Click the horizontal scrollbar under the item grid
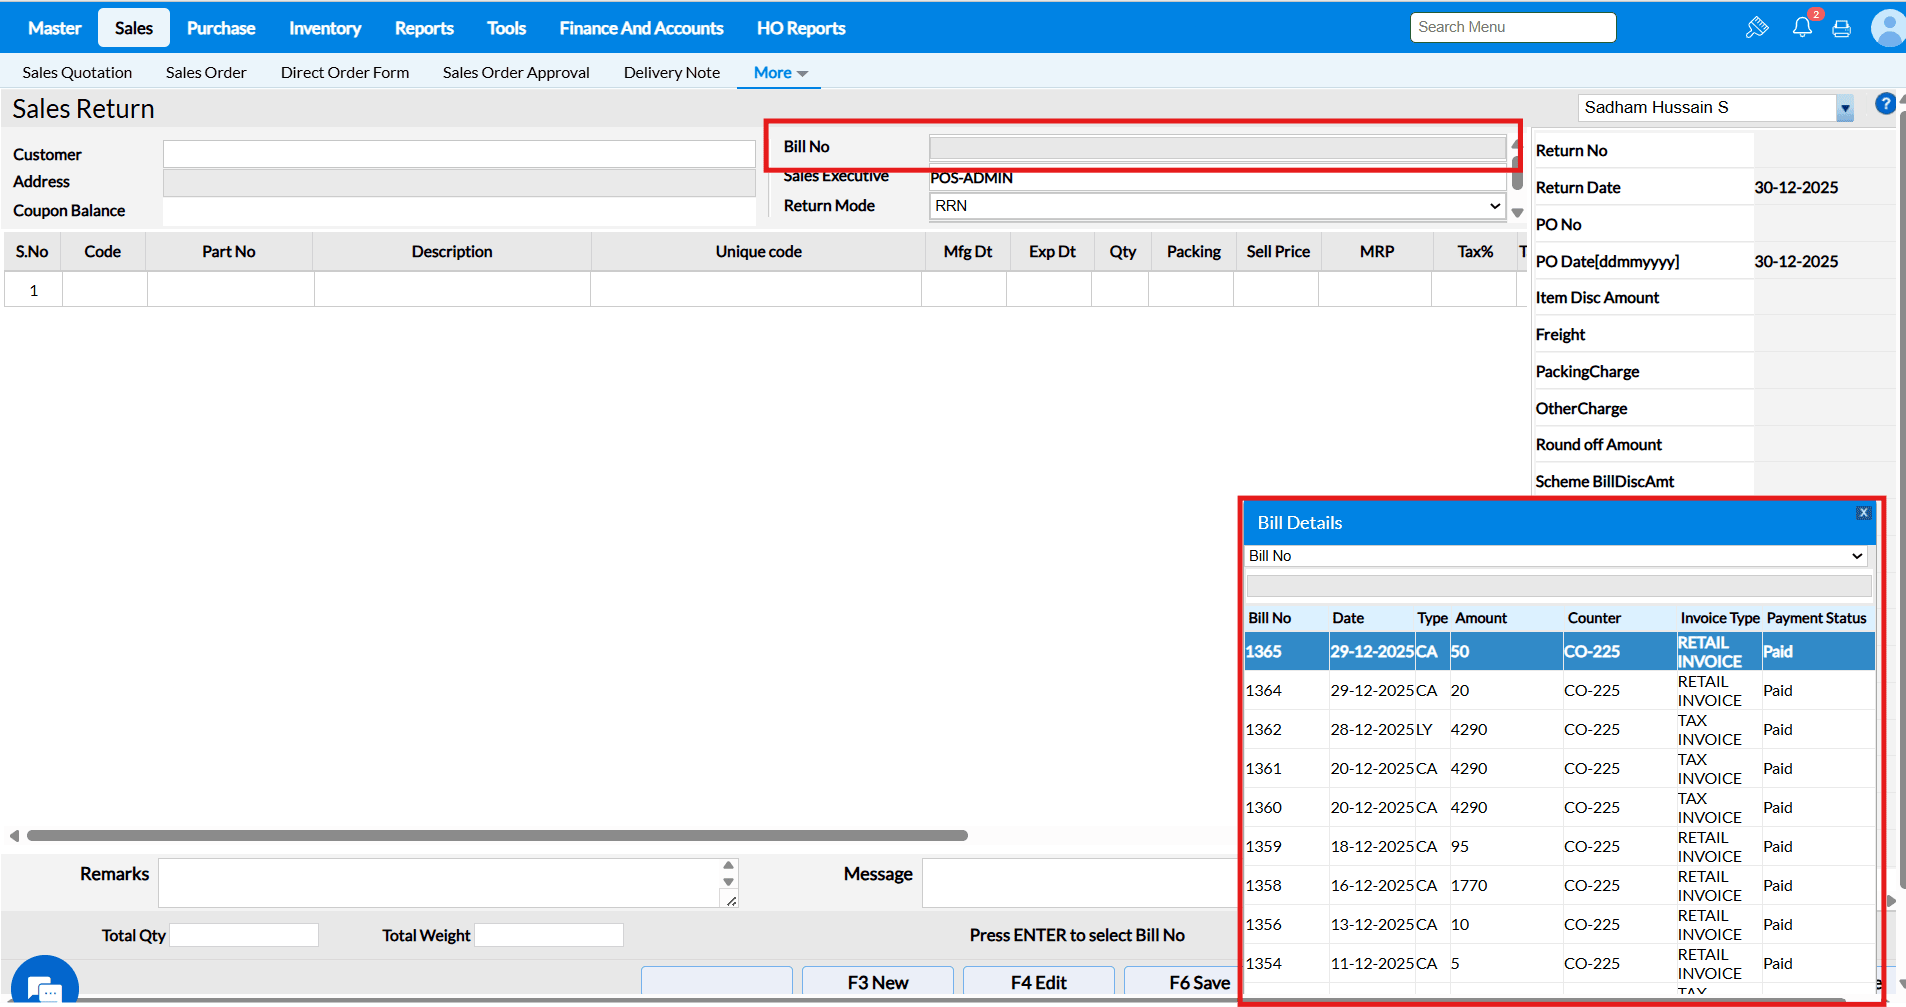Viewport: 1906px width, 1007px height. pyautogui.click(x=497, y=835)
